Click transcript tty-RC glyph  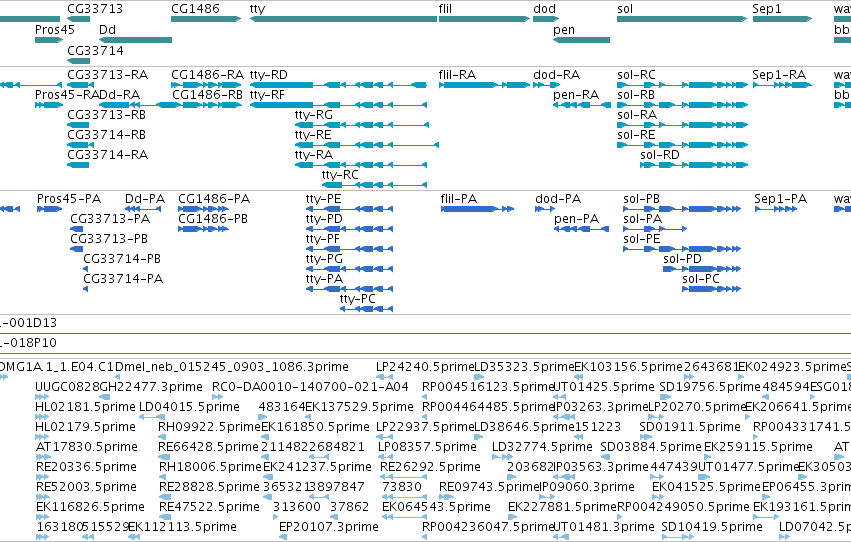(374, 185)
